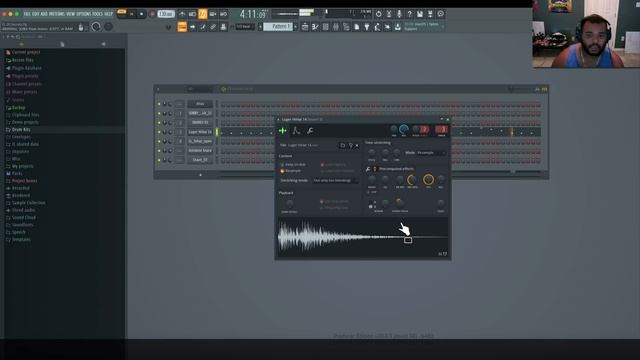Viewport: 640px width, 360px height.
Task: Open the EDIT menu
Action: (x=36, y=14)
